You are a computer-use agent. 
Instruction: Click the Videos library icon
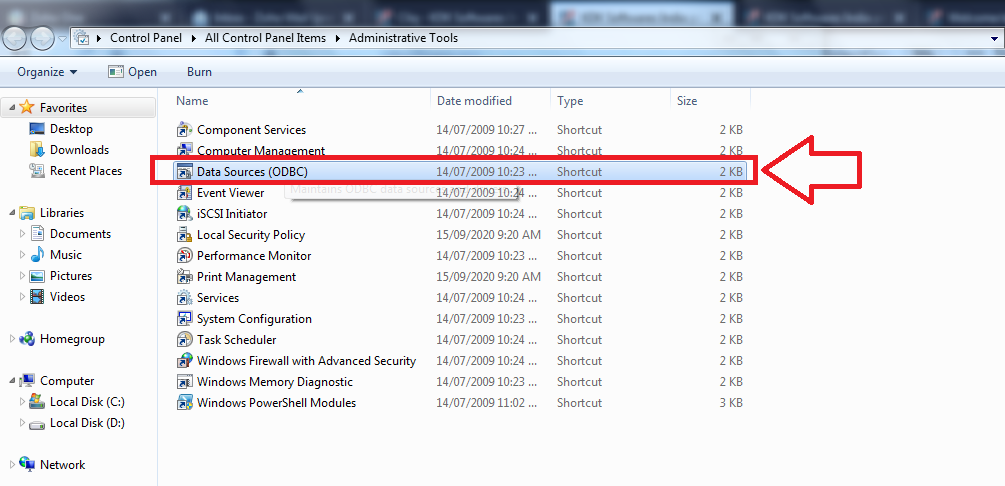38,297
